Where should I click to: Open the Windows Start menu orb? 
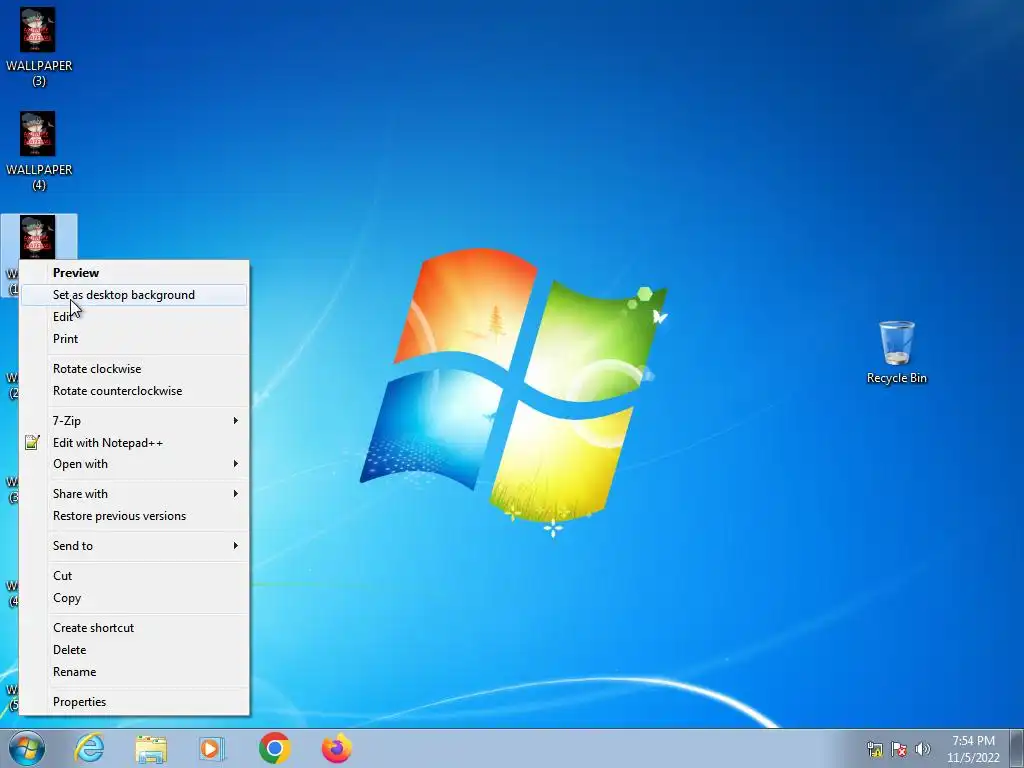(27, 748)
